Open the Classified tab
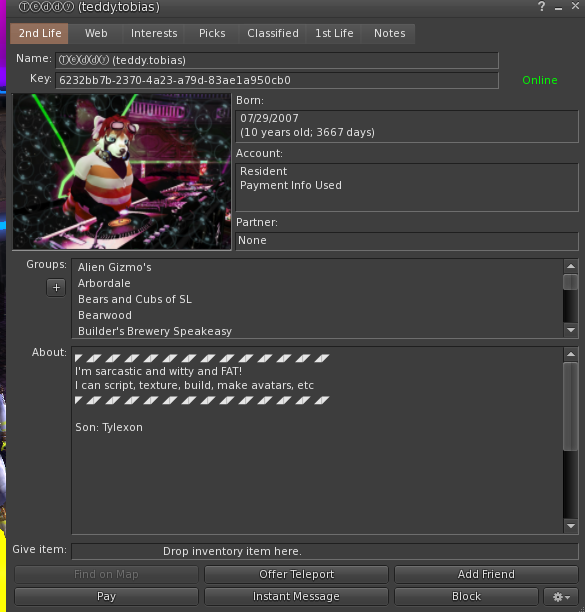The image size is (585, 612). [272, 33]
